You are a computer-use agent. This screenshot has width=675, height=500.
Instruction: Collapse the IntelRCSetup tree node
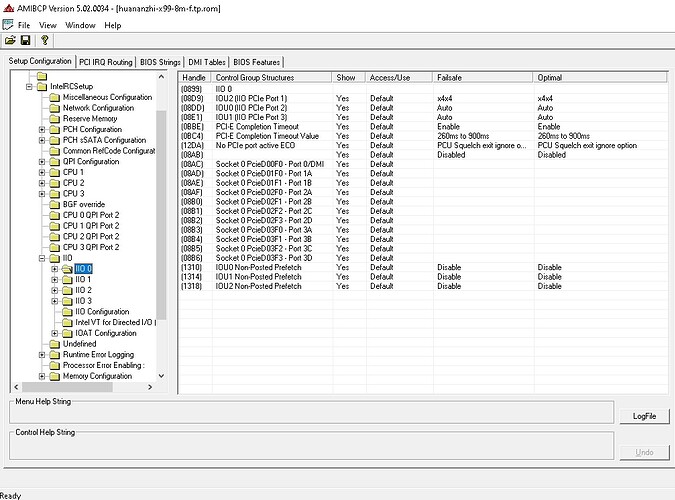point(29,87)
